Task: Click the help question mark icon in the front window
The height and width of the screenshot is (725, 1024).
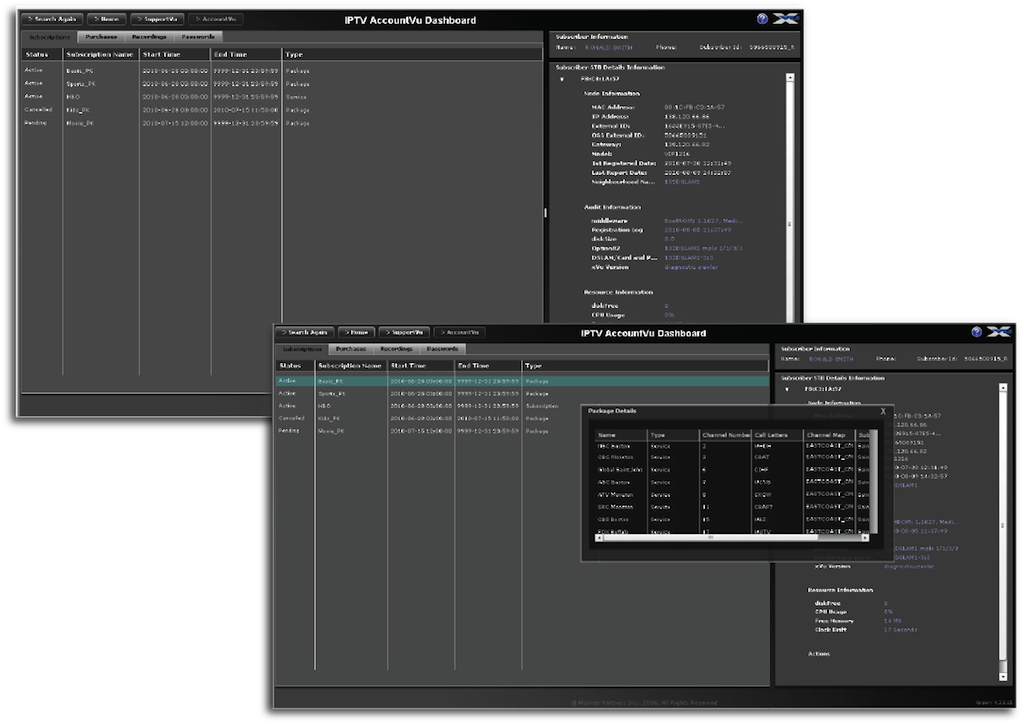Action: pos(976,332)
